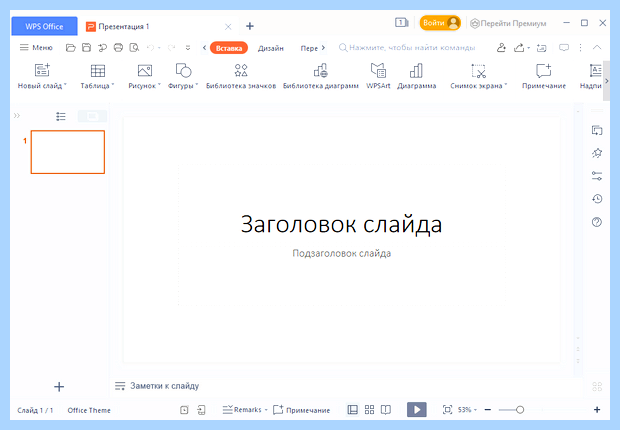Add slide with plus under thumbnails
The height and width of the screenshot is (430, 620).
pyautogui.click(x=59, y=386)
